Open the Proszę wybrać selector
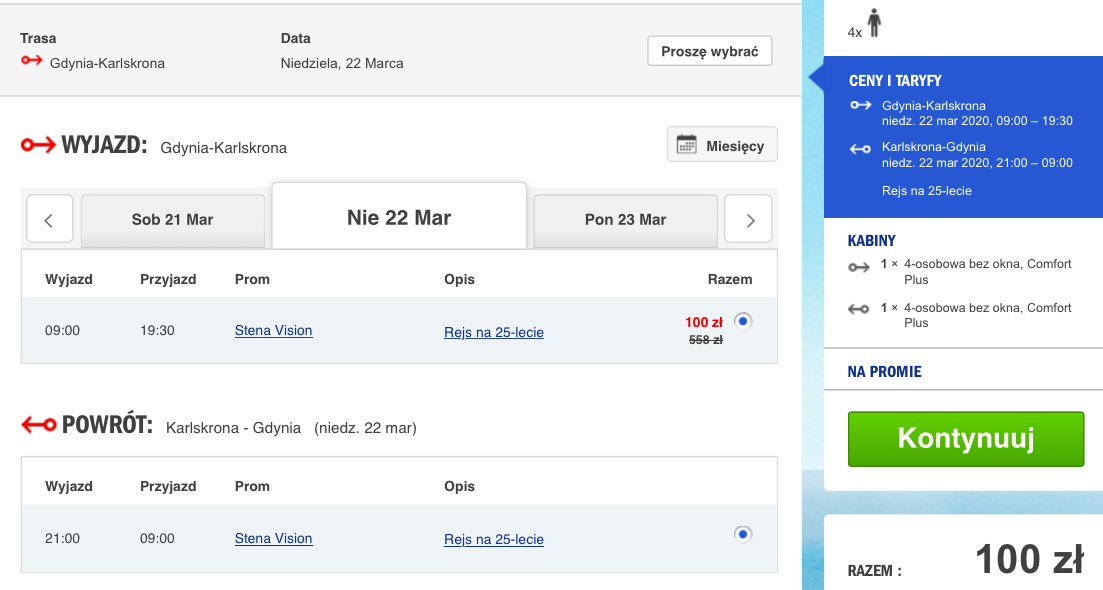Image resolution: width=1103 pixels, height=590 pixels. [709, 49]
